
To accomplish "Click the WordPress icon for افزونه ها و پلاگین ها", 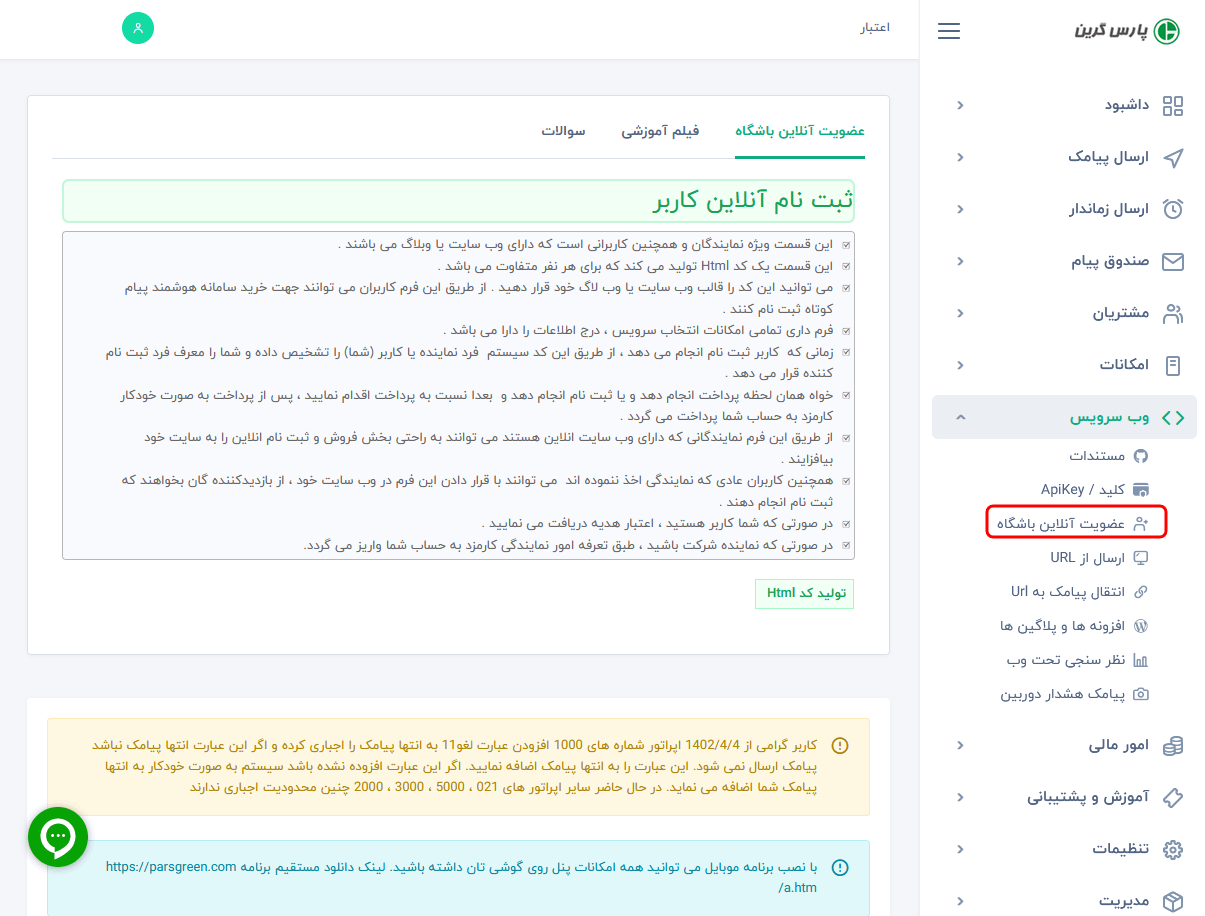I will [x=1143, y=626].
